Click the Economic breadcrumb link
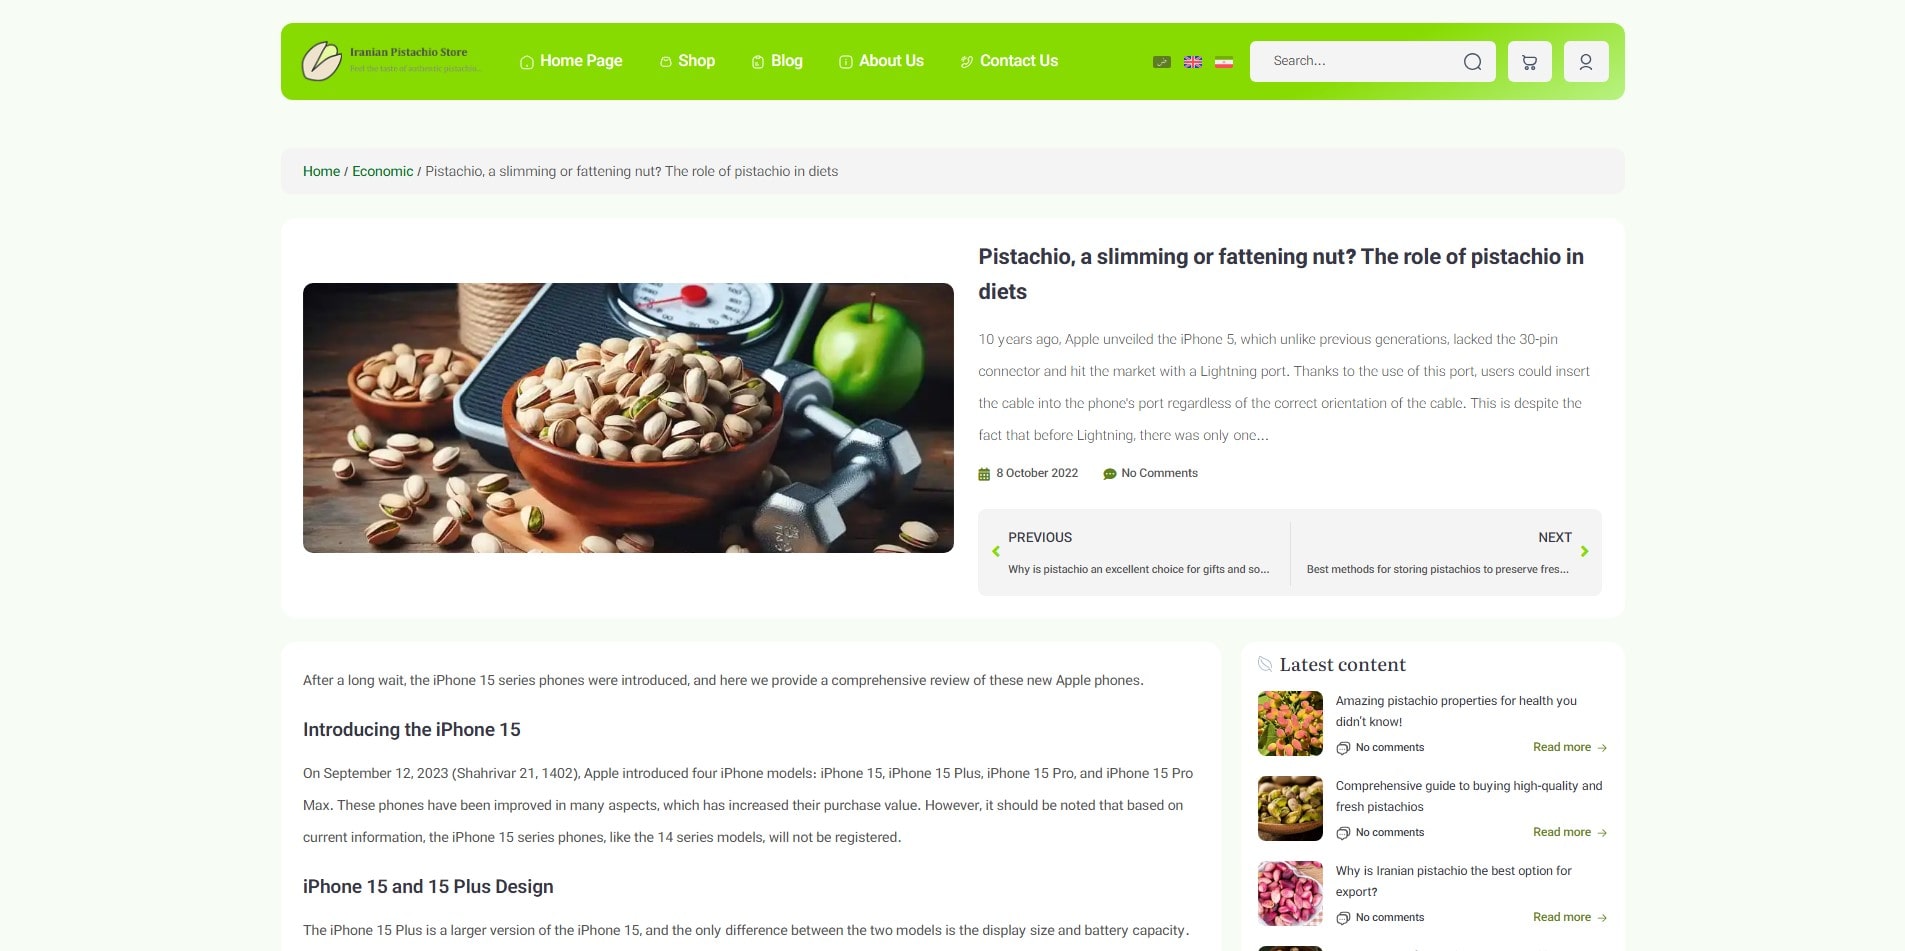1905x951 pixels. click(382, 171)
